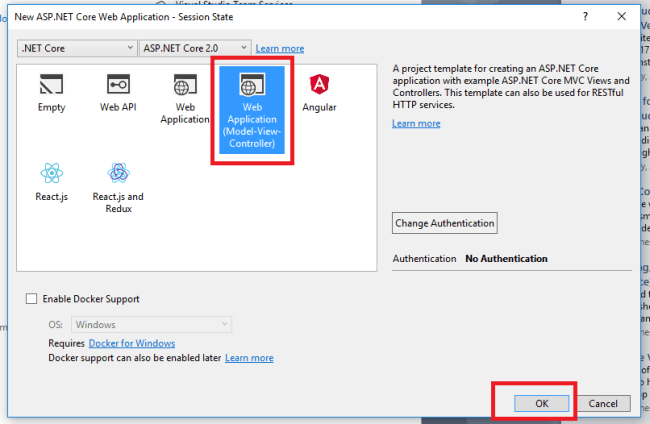Enable Docker Support checkbox
650x424 pixels.
tap(32, 299)
